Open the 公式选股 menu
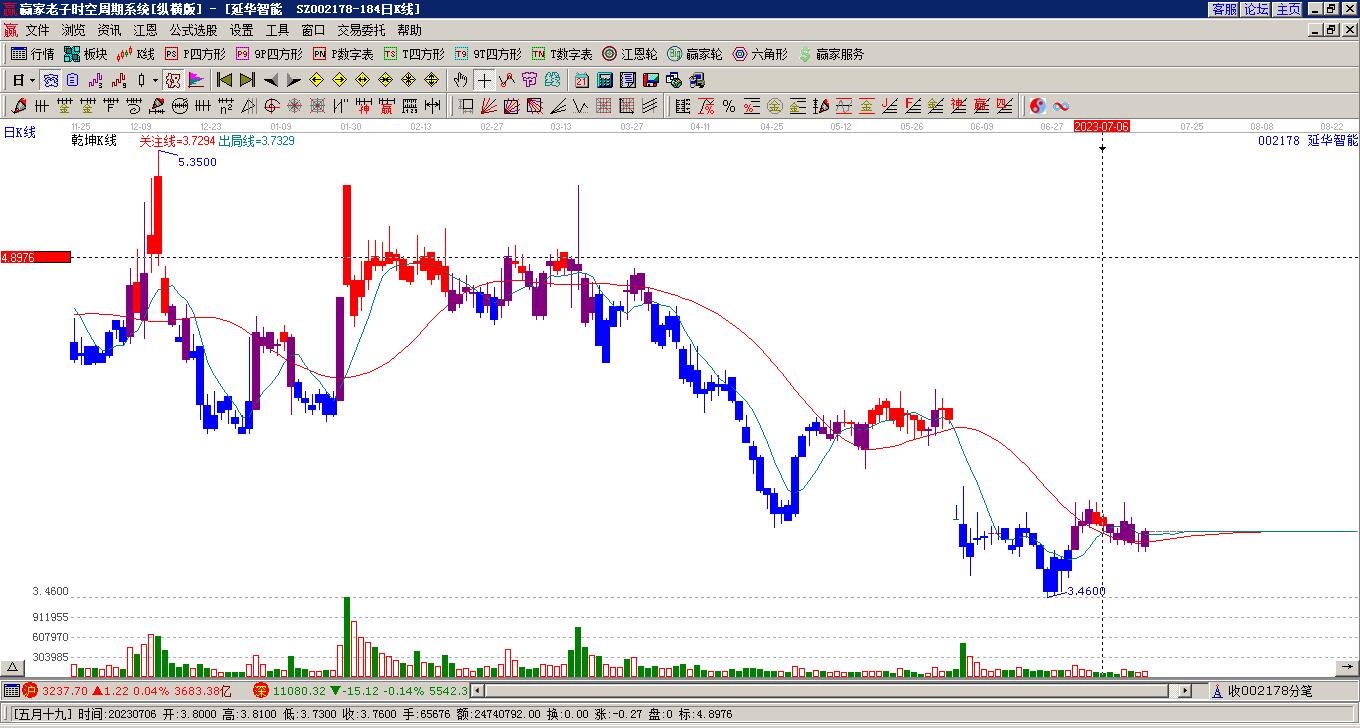 coord(193,31)
